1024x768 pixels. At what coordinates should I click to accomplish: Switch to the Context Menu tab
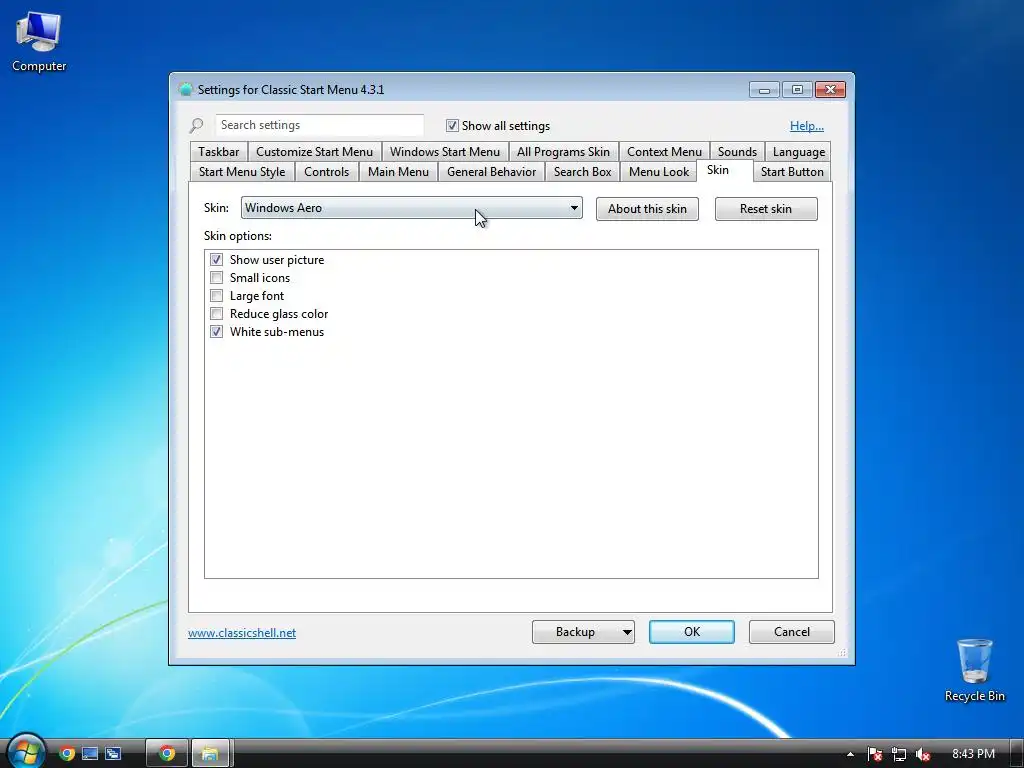pyautogui.click(x=664, y=152)
